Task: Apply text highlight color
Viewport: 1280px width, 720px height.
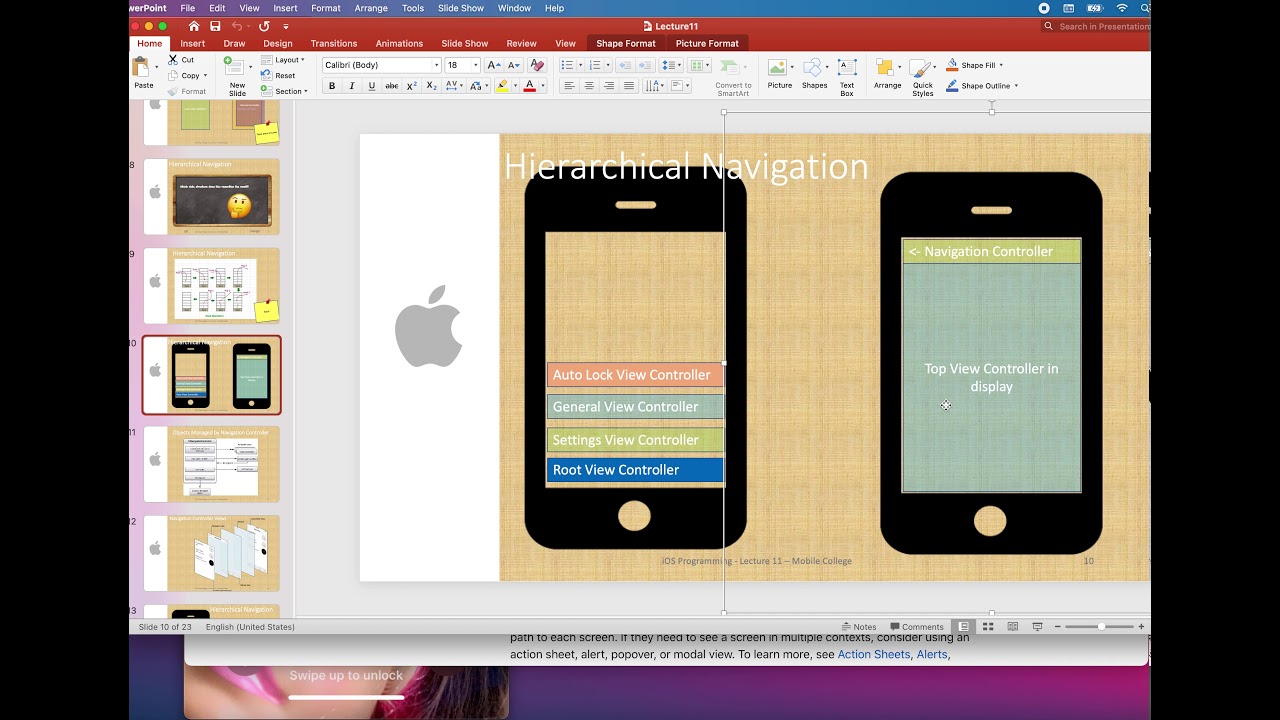Action: coord(502,86)
